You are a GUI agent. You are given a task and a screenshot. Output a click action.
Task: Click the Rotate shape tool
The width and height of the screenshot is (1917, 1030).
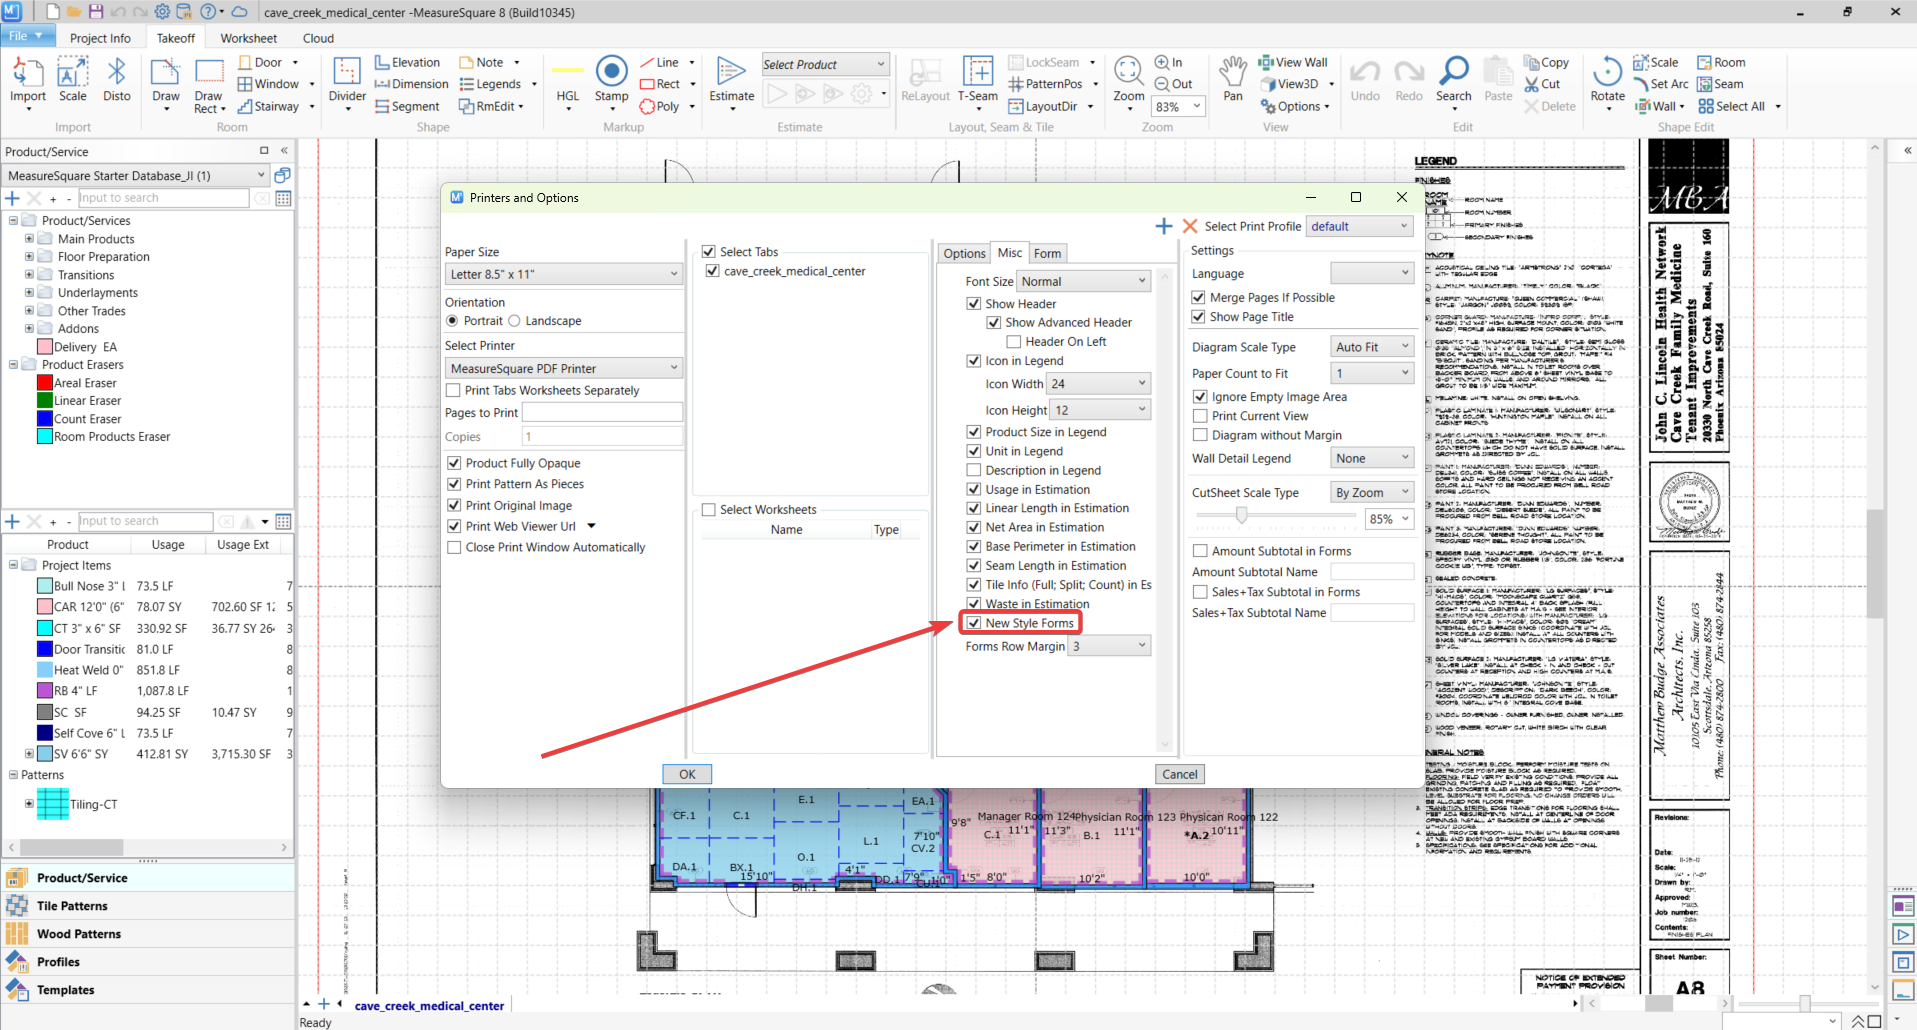click(1607, 81)
